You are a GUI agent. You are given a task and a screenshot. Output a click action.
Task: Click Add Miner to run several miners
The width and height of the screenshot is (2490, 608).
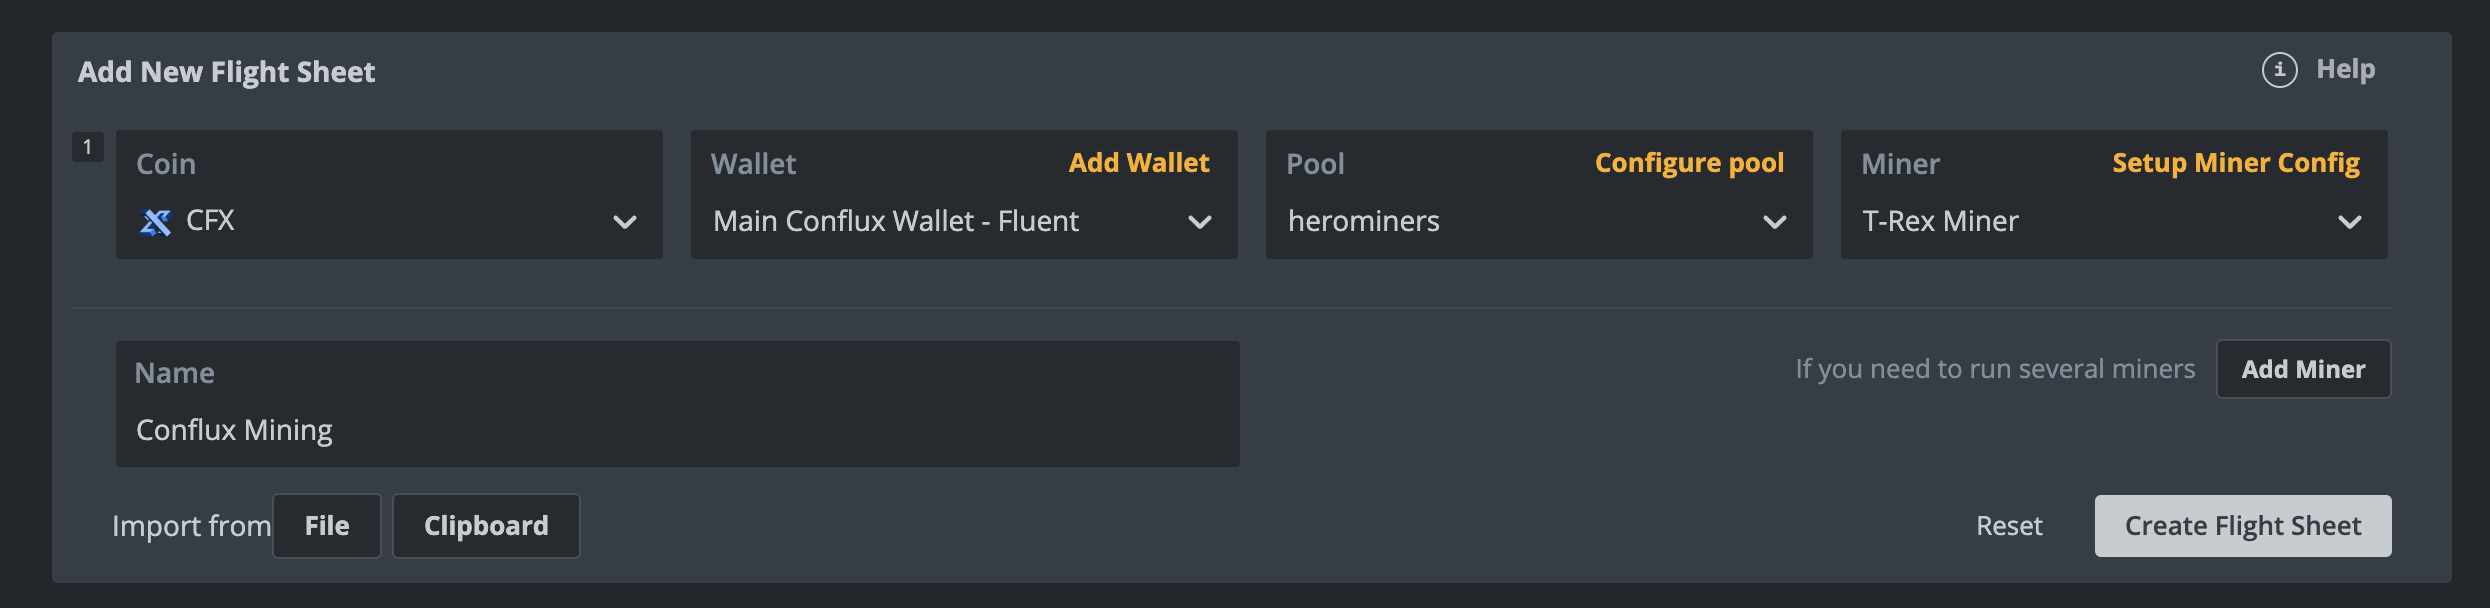(2304, 368)
